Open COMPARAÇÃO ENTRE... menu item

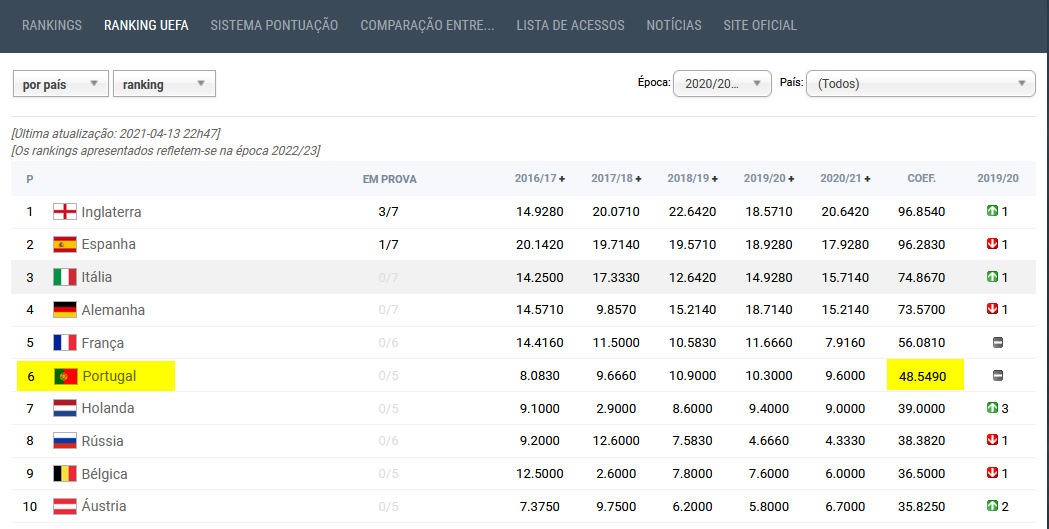point(427,25)
